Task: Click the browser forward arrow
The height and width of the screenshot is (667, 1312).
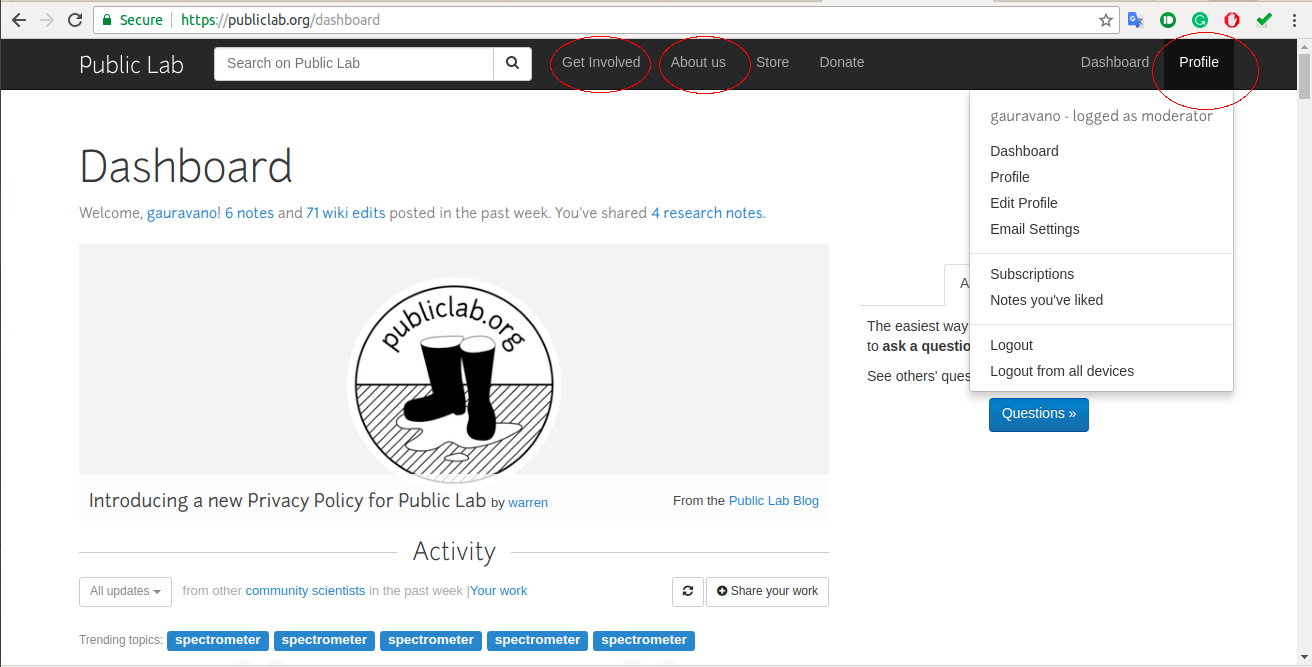Action: tap(47, 20)
